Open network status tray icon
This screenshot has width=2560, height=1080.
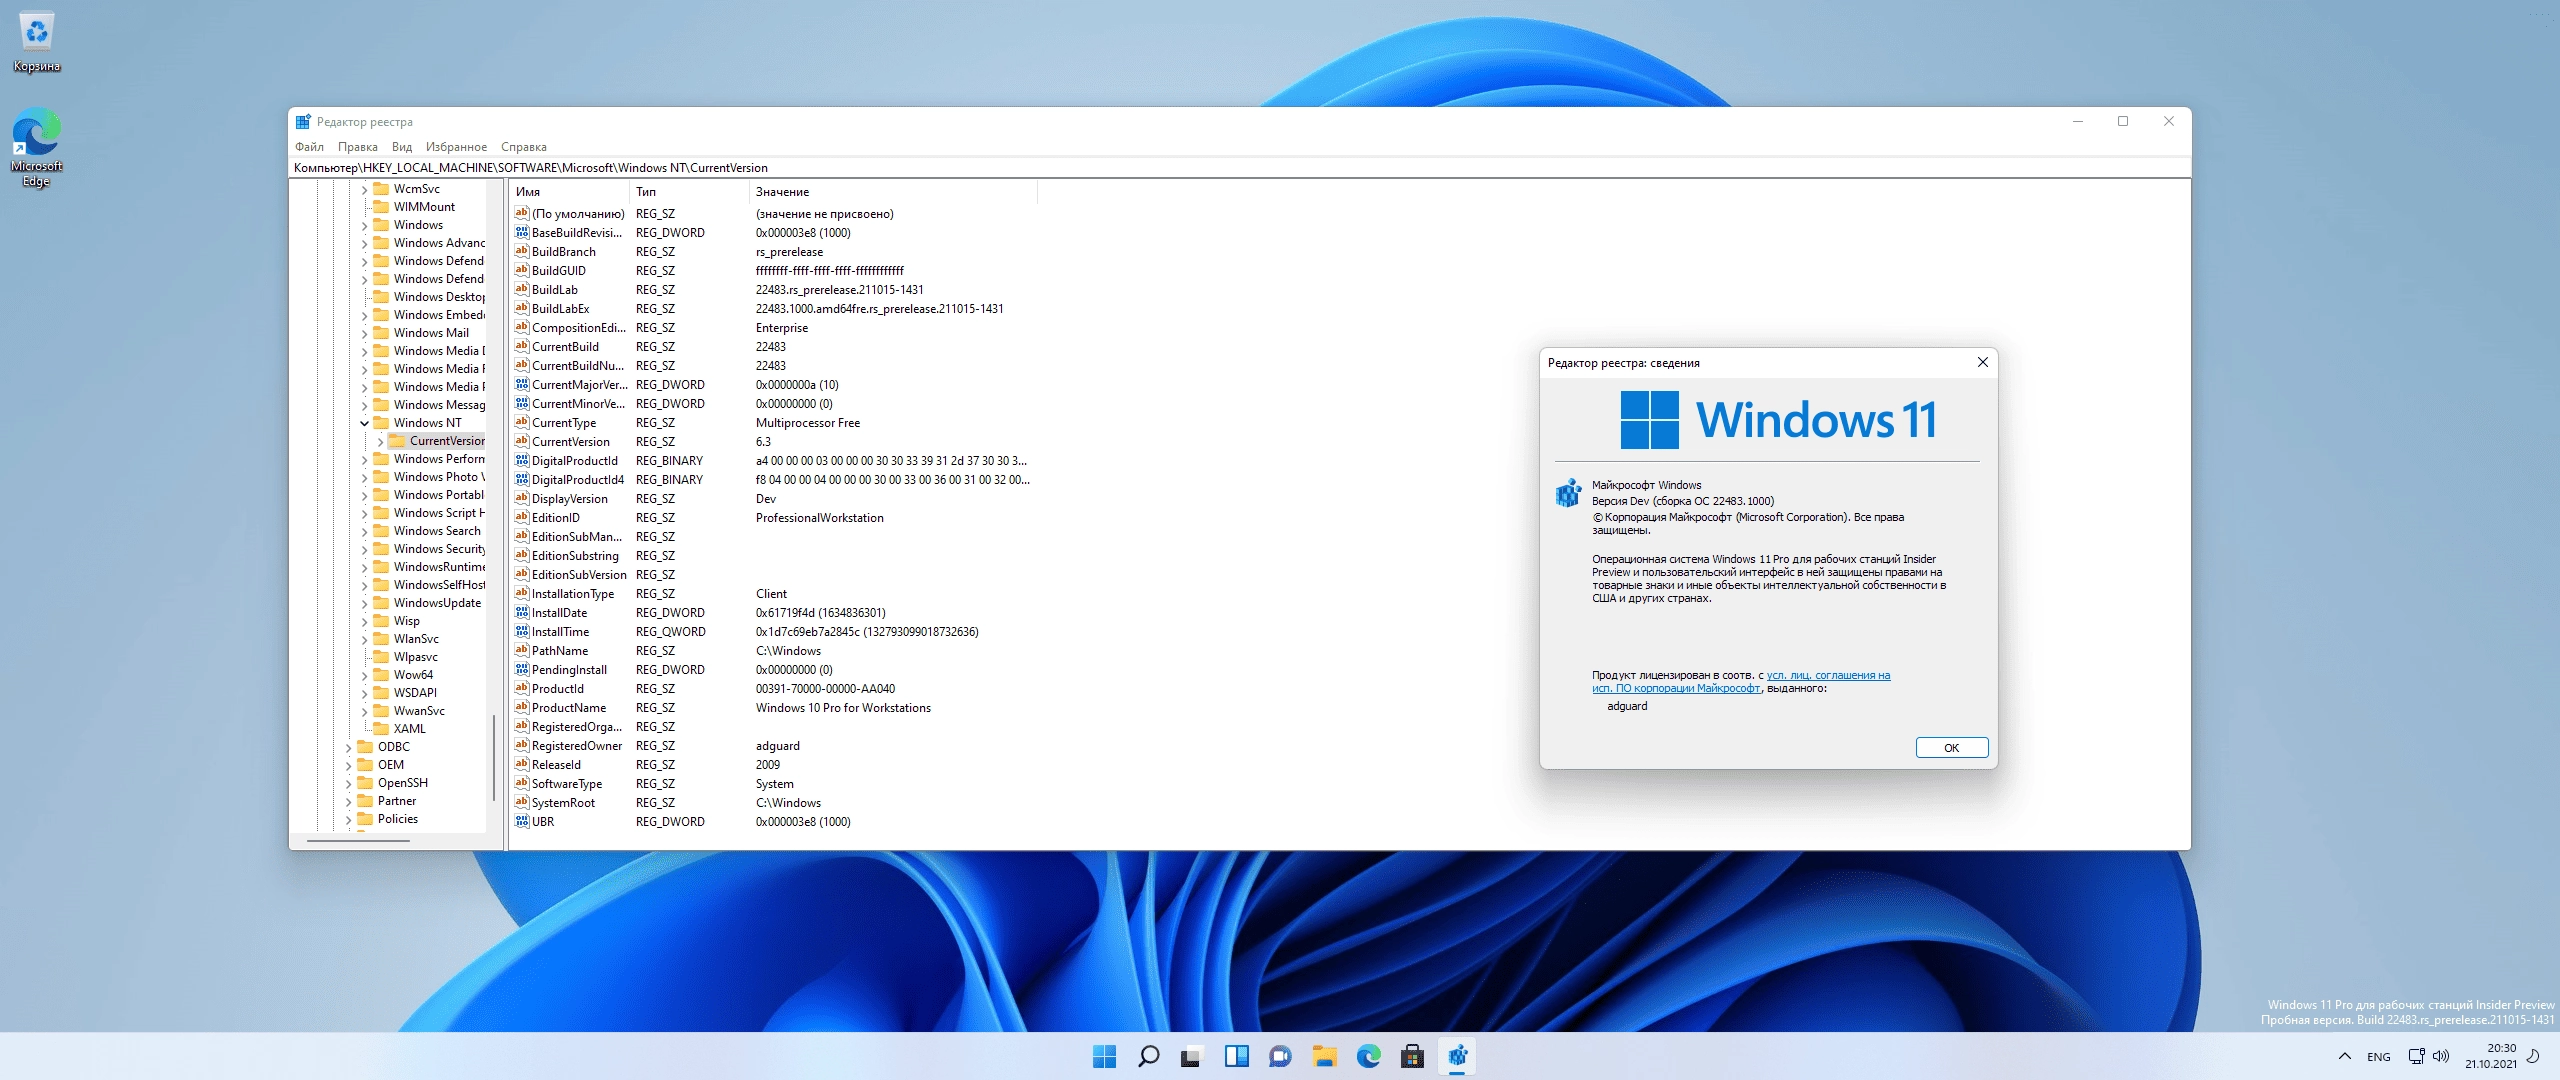pyautogui.click(x=2416, y=1056)
